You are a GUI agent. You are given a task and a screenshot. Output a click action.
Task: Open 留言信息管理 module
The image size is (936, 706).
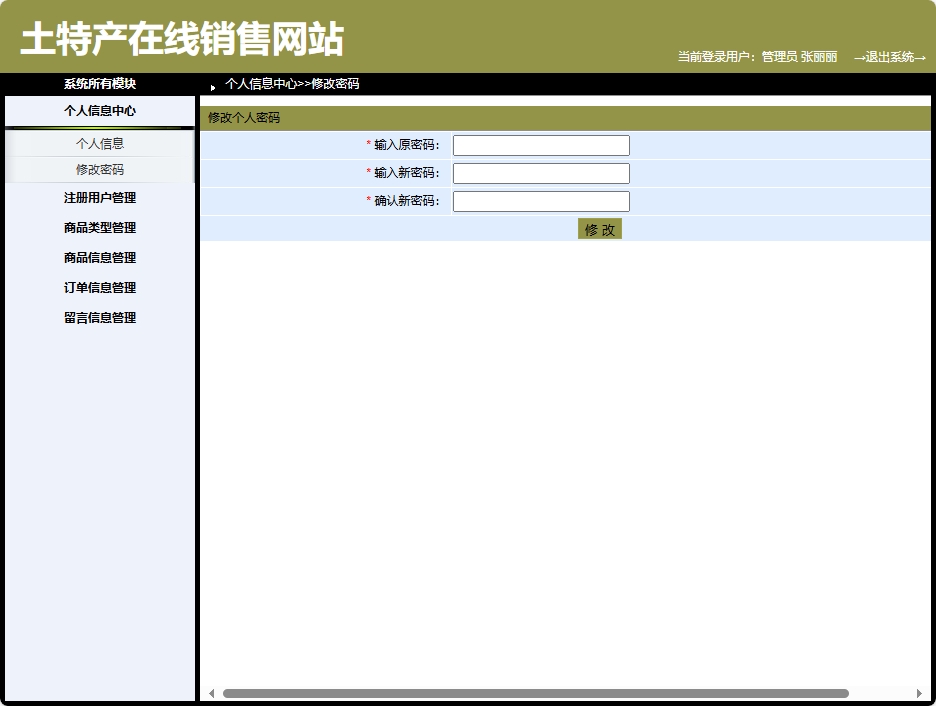pos(99,318)
